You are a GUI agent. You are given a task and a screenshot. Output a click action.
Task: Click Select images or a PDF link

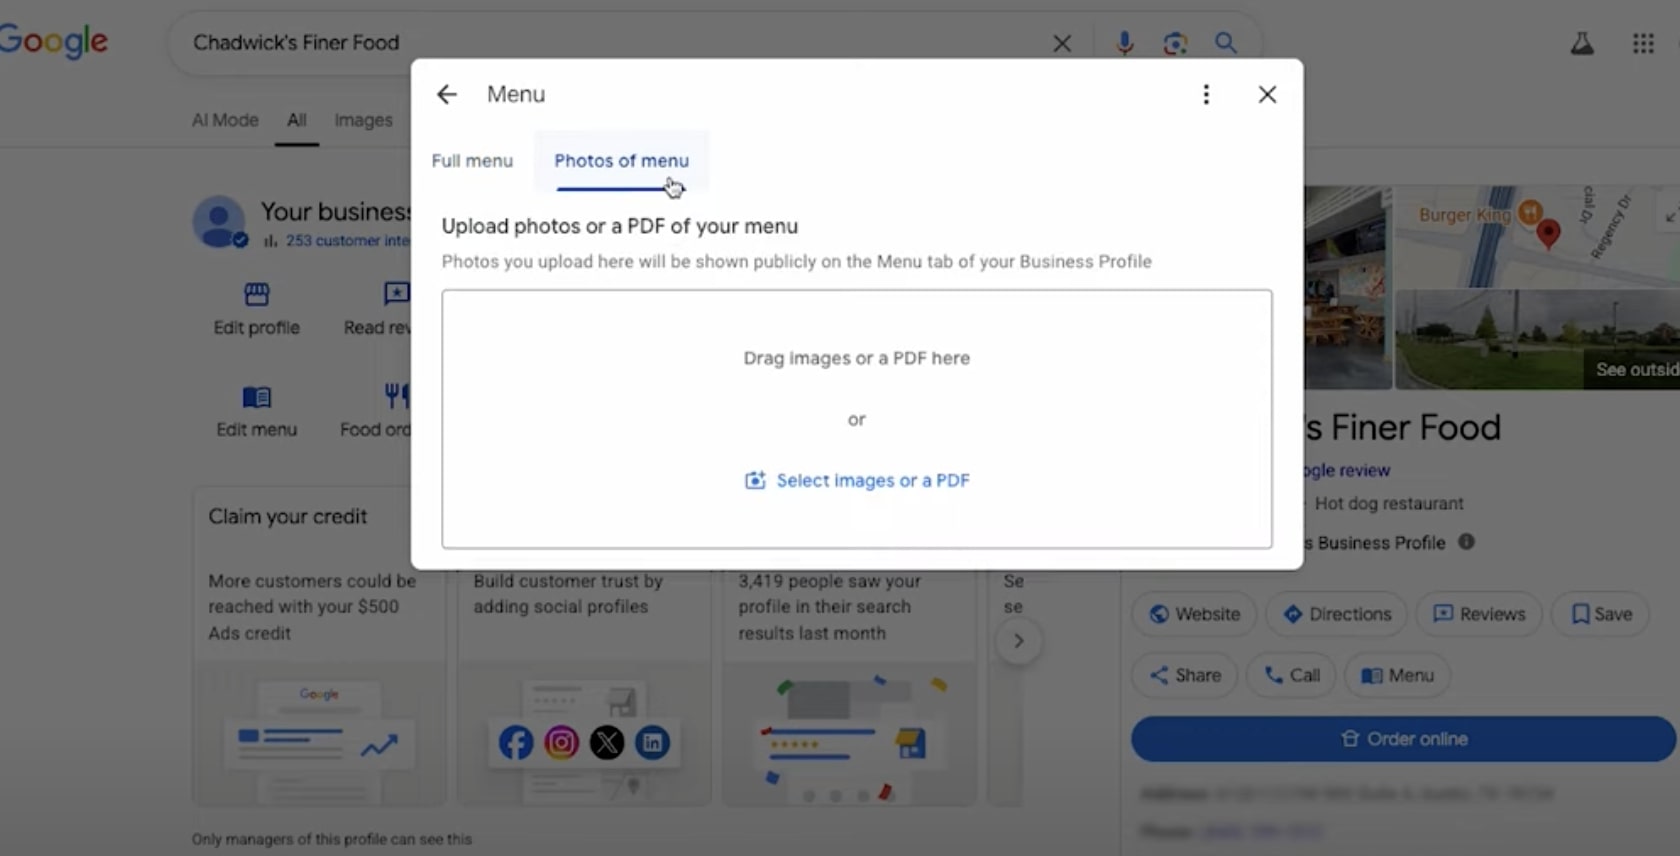(x=873, y=480)
